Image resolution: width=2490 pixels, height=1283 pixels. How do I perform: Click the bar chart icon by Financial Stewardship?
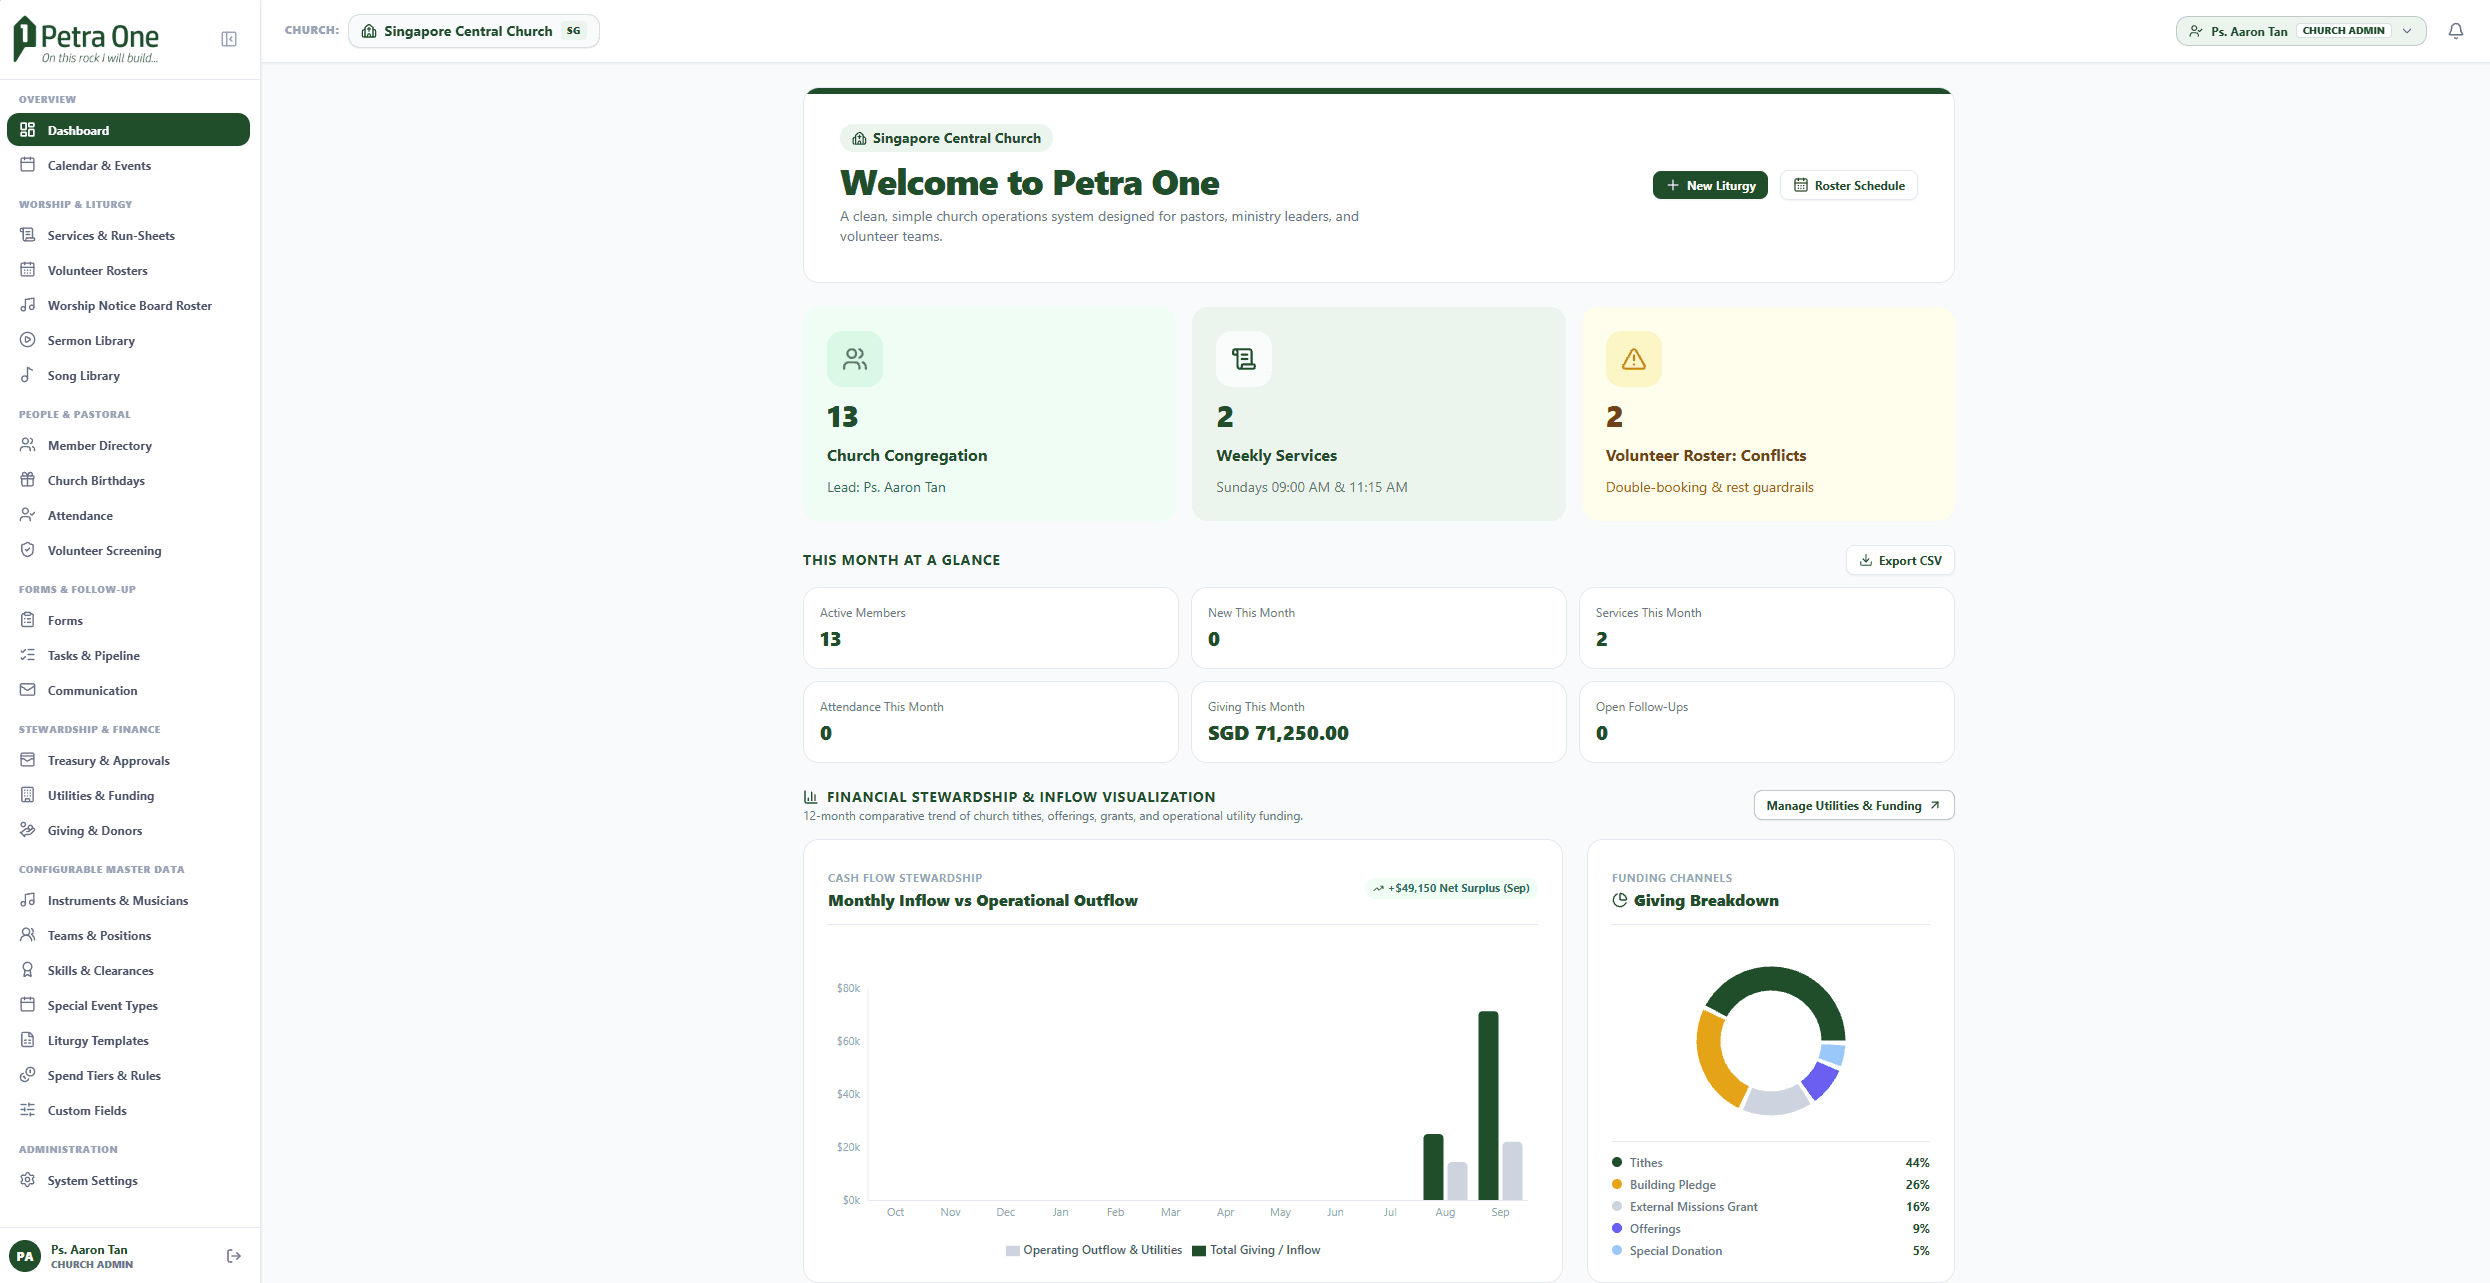point(811,797)
